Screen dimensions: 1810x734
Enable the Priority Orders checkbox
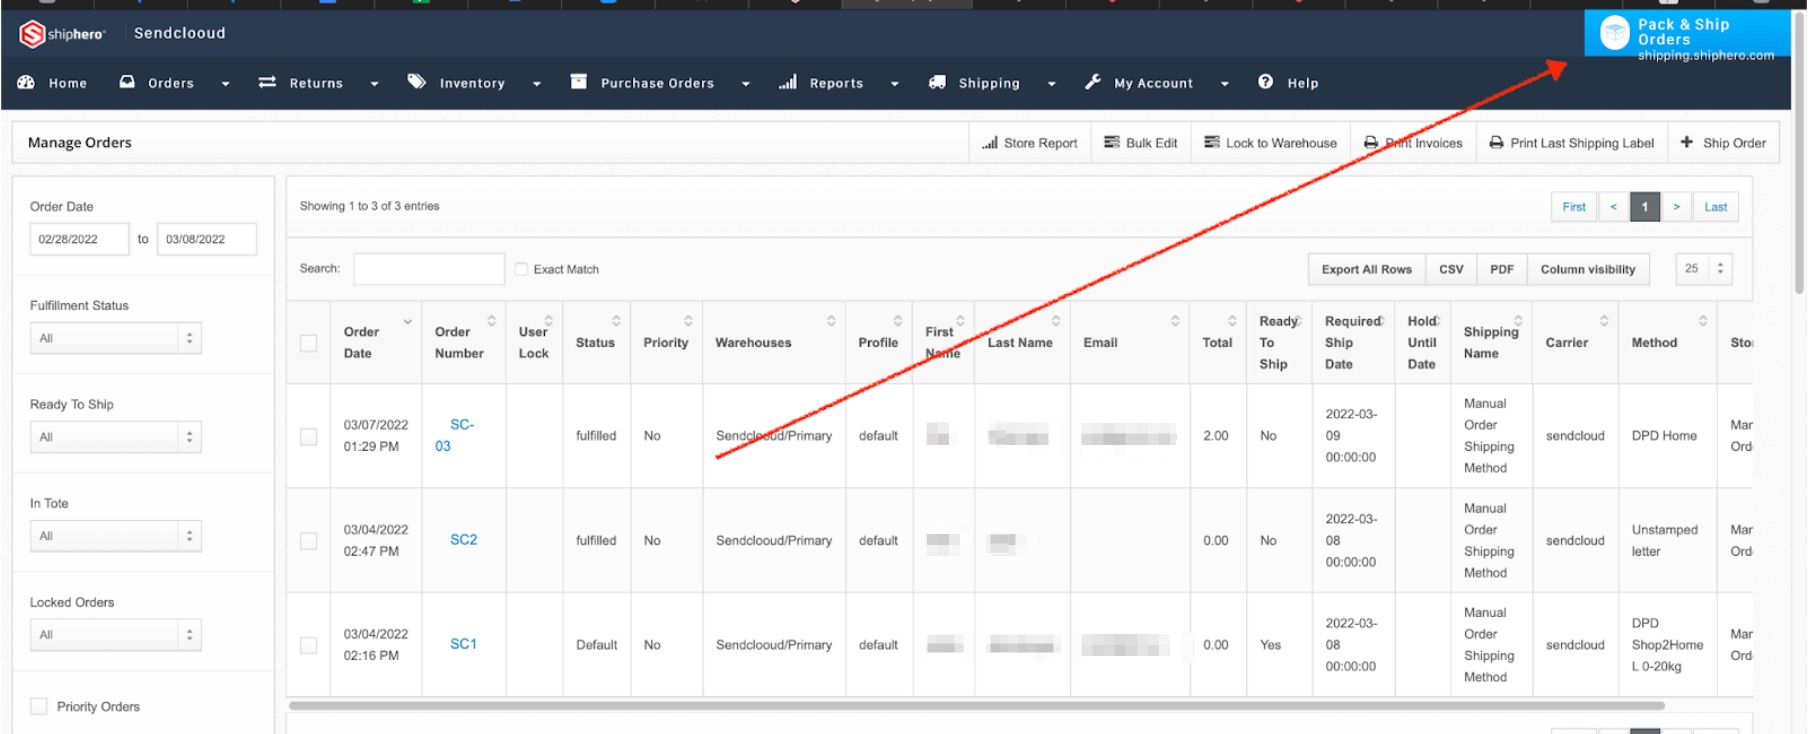point(39,706)
